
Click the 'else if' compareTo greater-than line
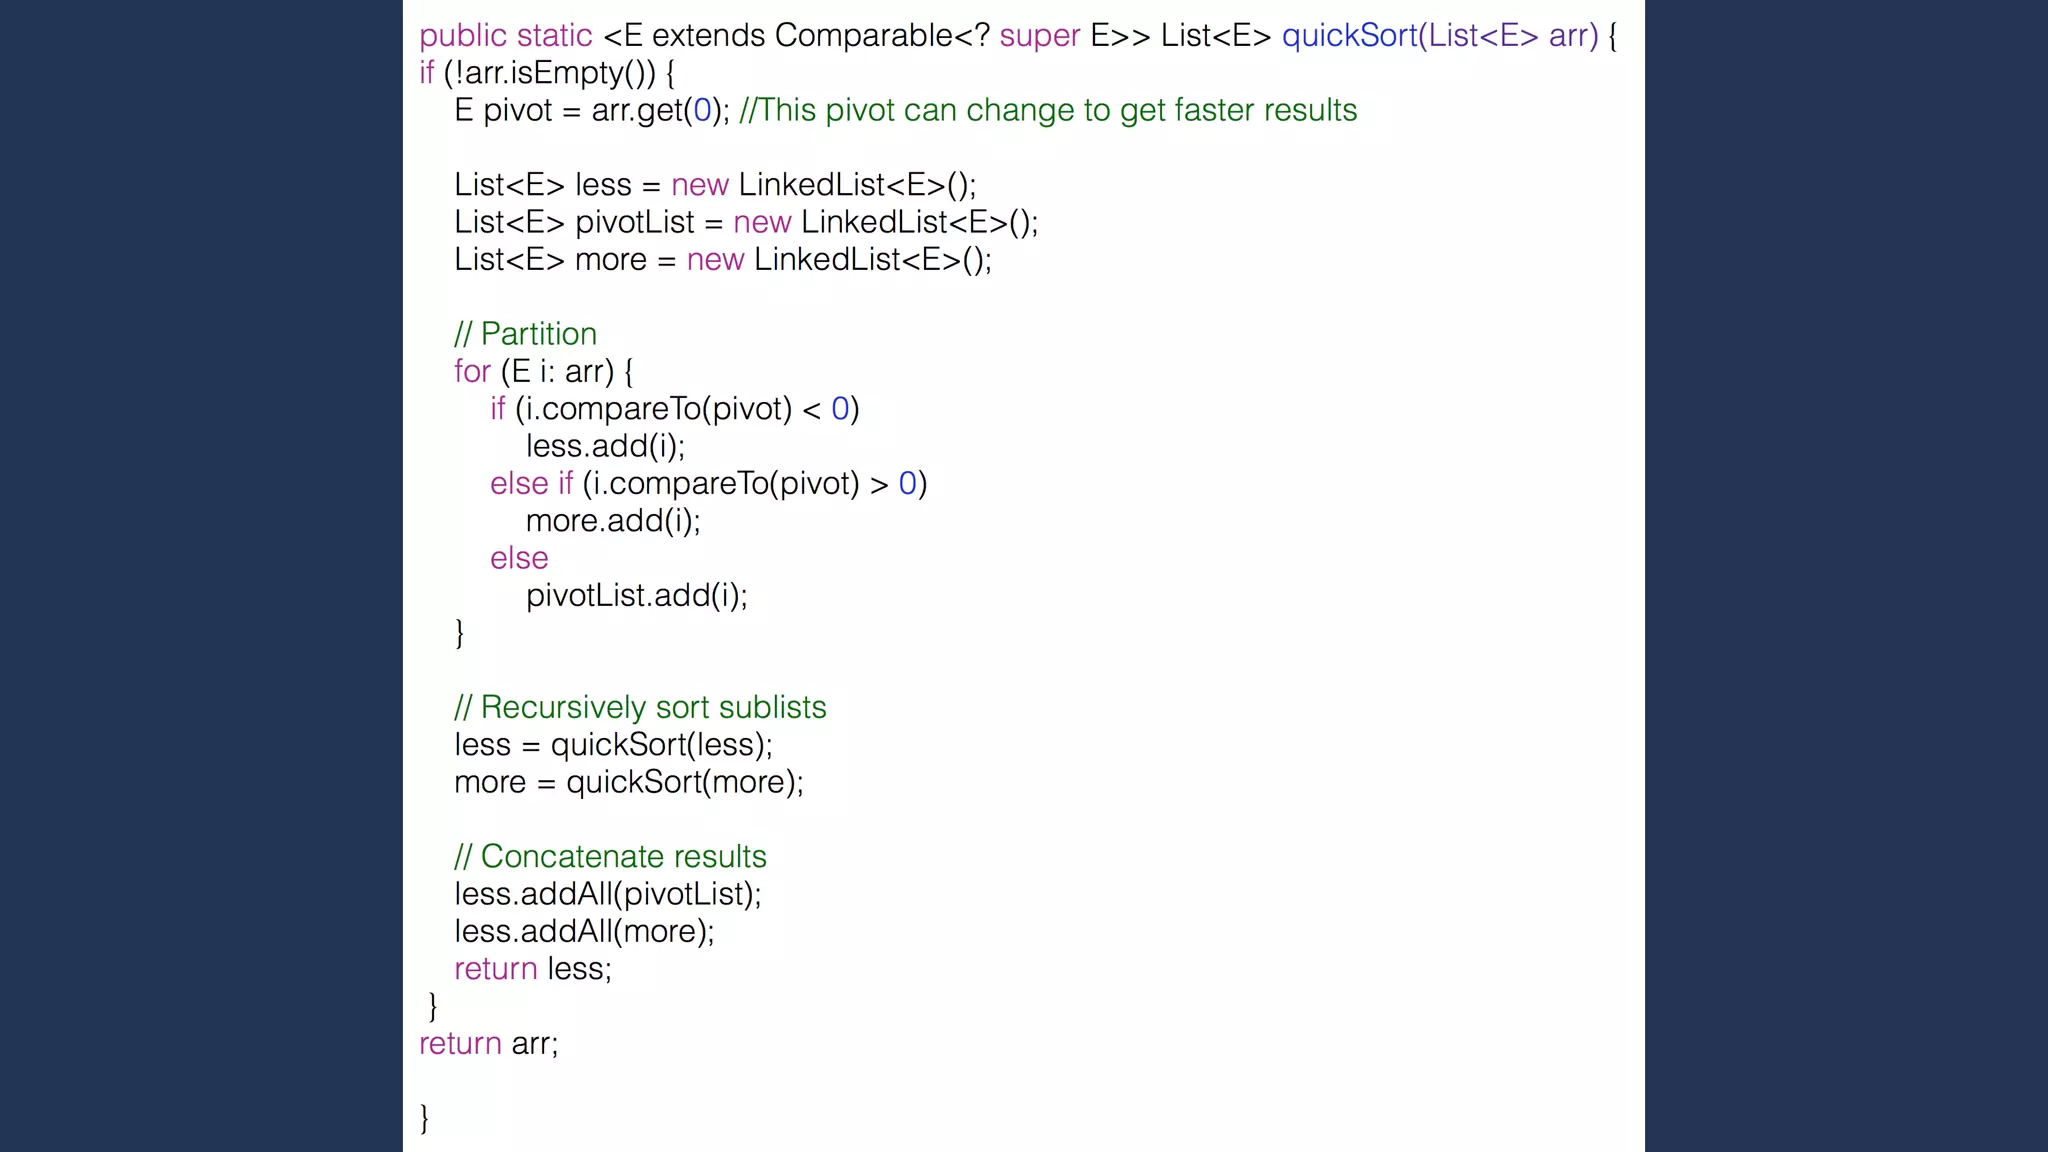[x=708, y=484]
